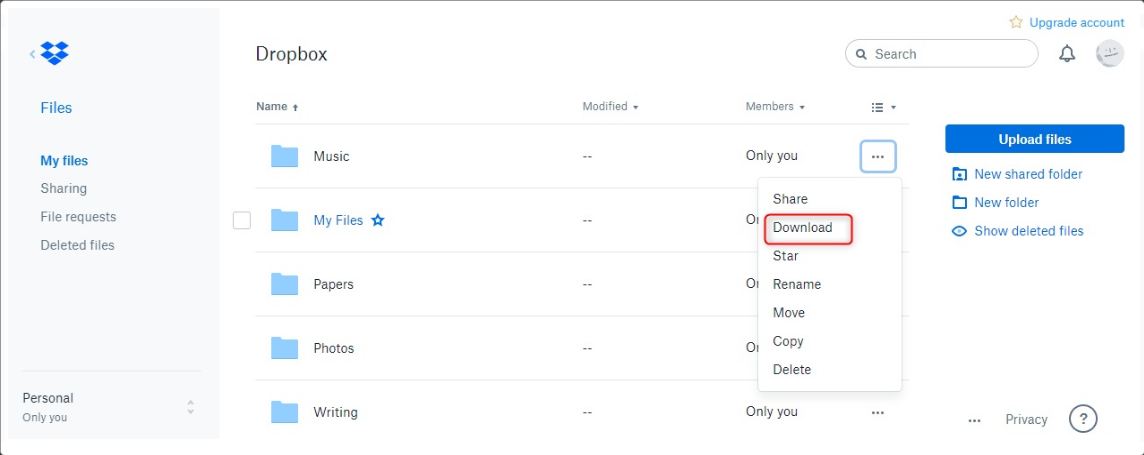1144x455 pixels.
Task: Open the list view options dropdown
Action: (x=883, y=107)
